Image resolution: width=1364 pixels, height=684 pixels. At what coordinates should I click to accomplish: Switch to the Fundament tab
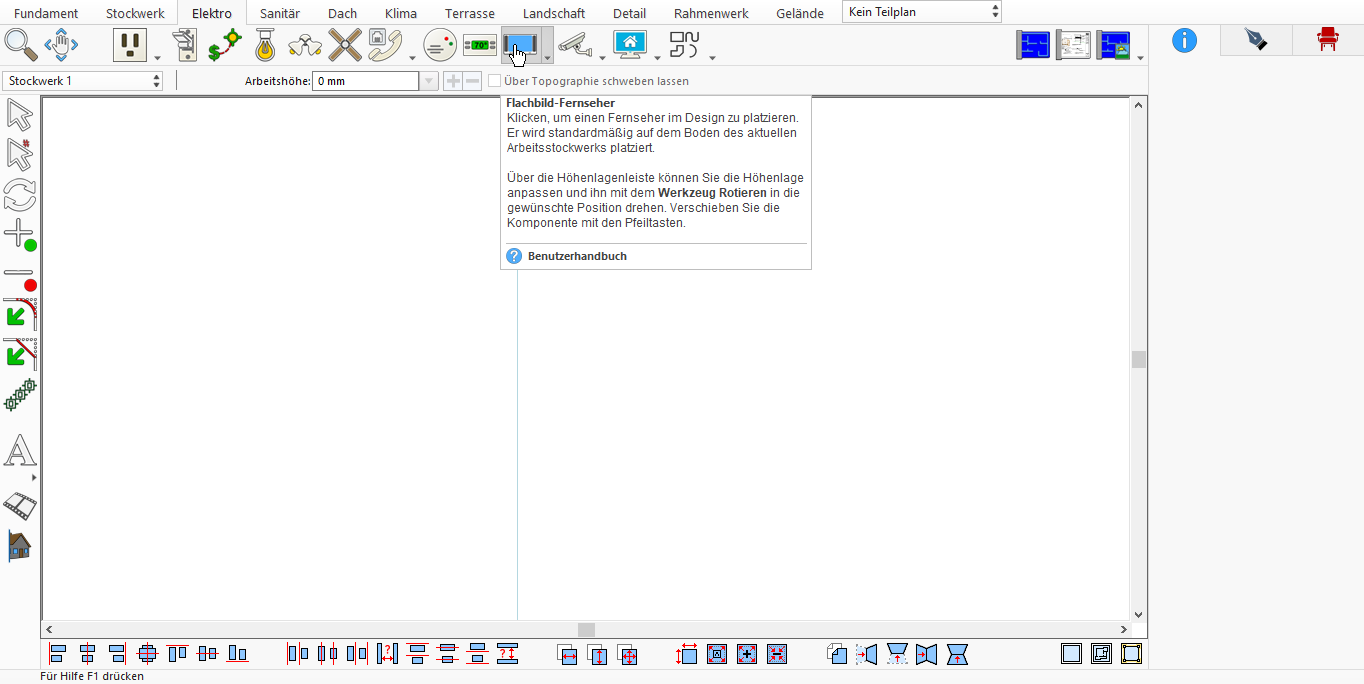coord(46,14)
